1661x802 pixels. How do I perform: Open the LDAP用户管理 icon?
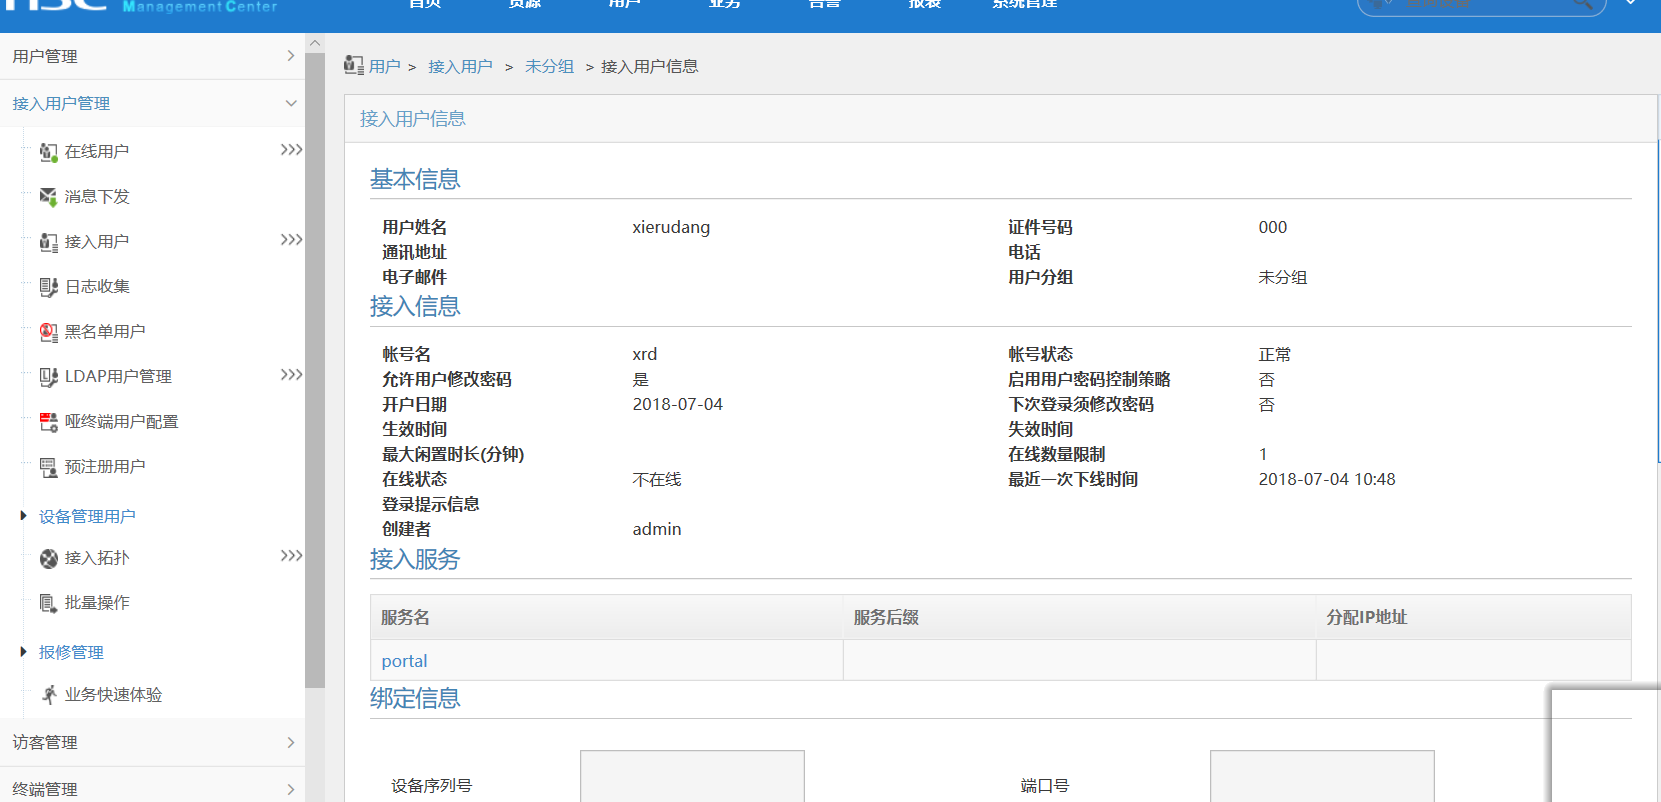[48, 377]
